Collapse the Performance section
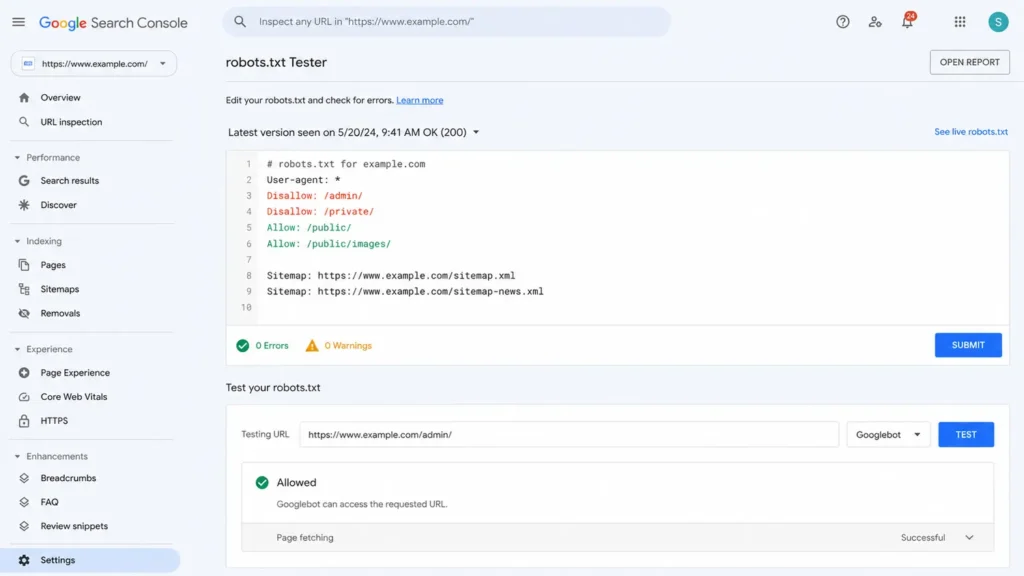Screen dimensions: 1024x576 18,157
